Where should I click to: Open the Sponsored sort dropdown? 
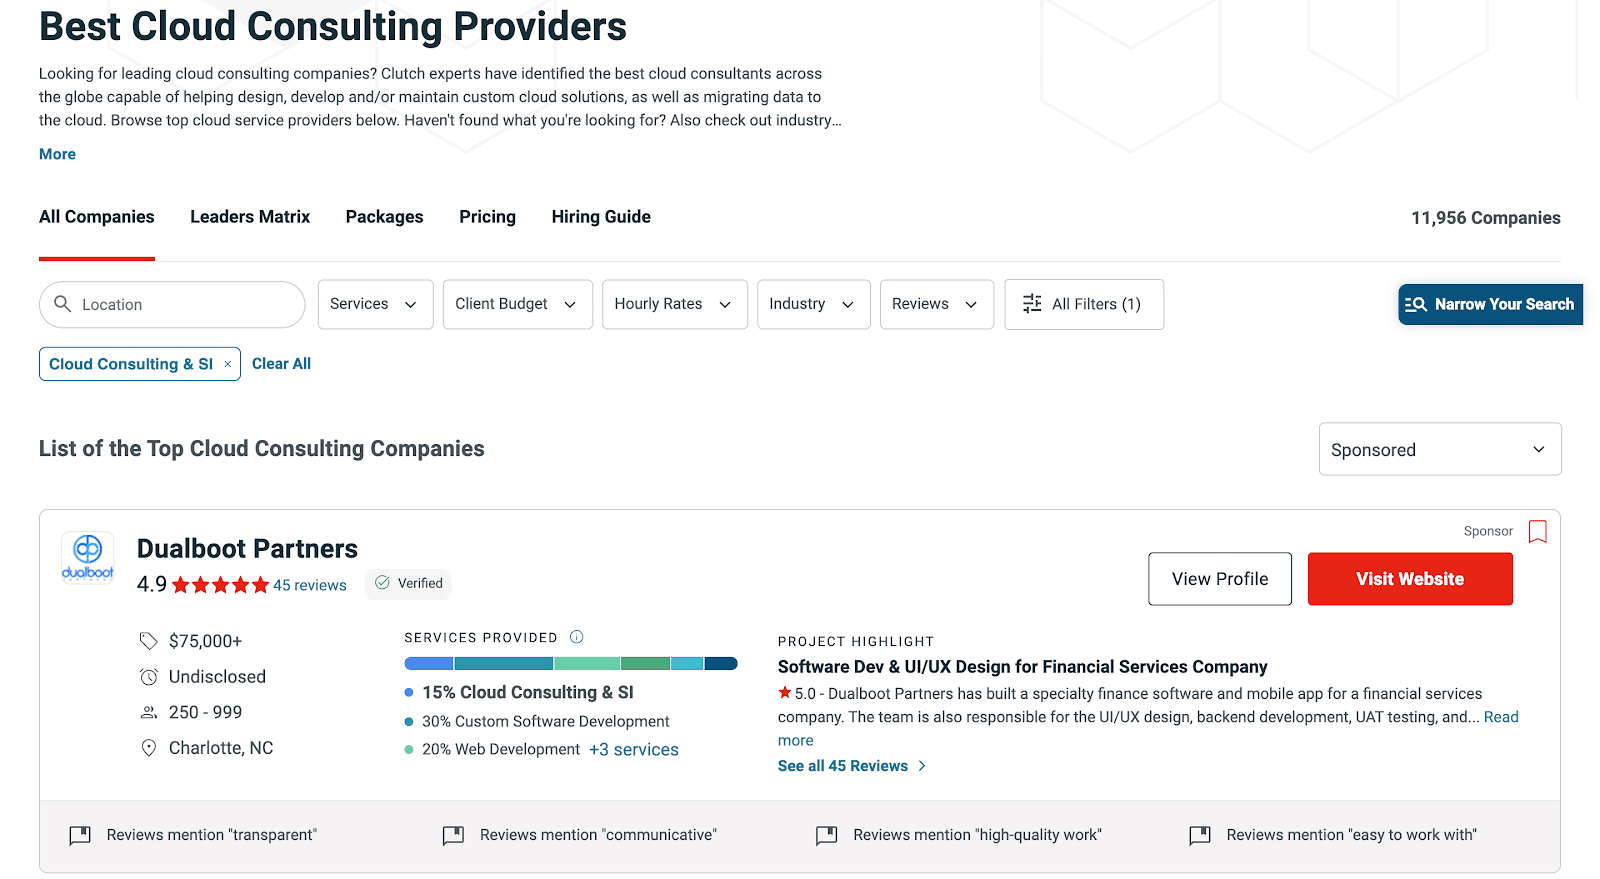1439,450
